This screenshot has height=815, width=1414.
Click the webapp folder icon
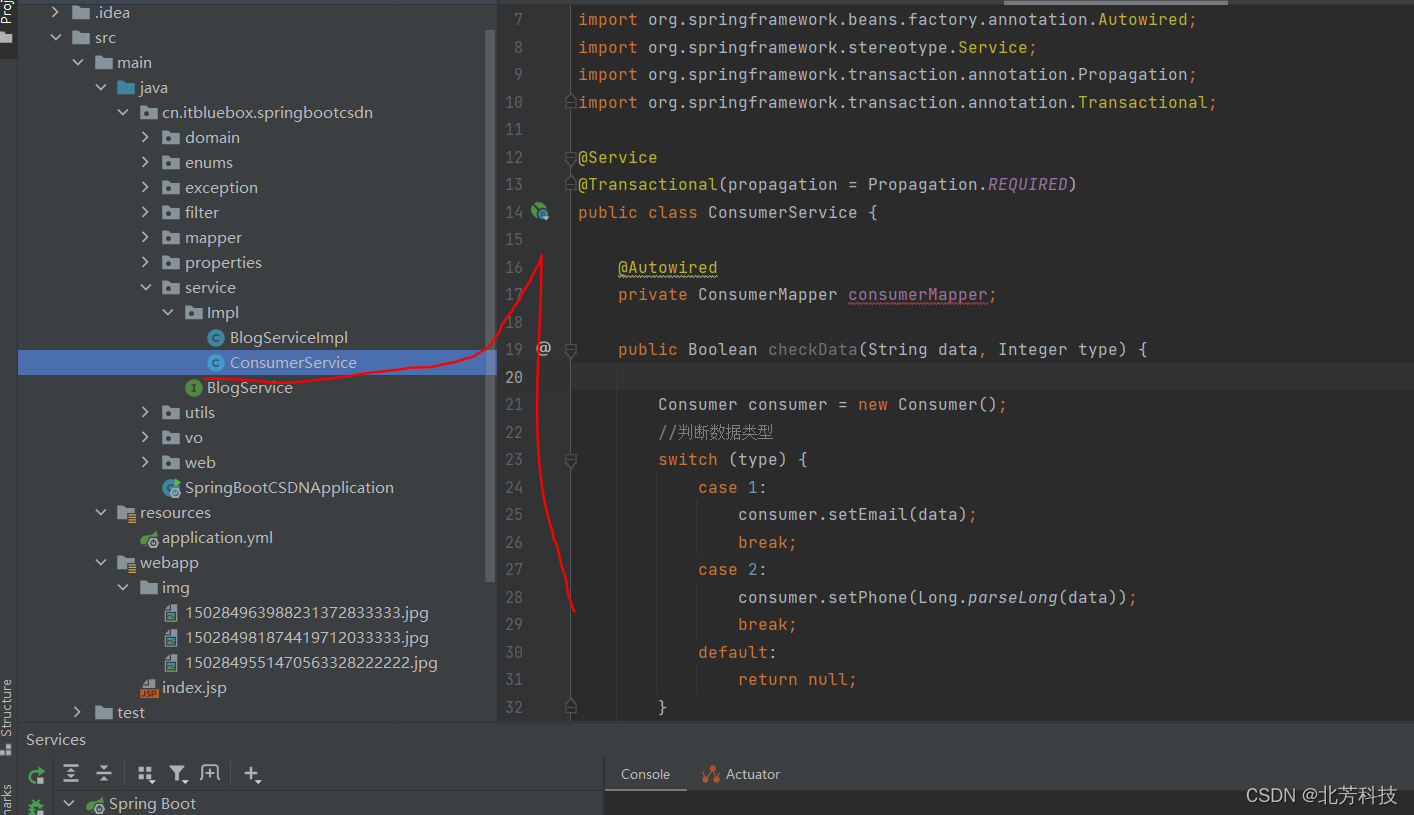pyautogui.click(x=126, y=563)
